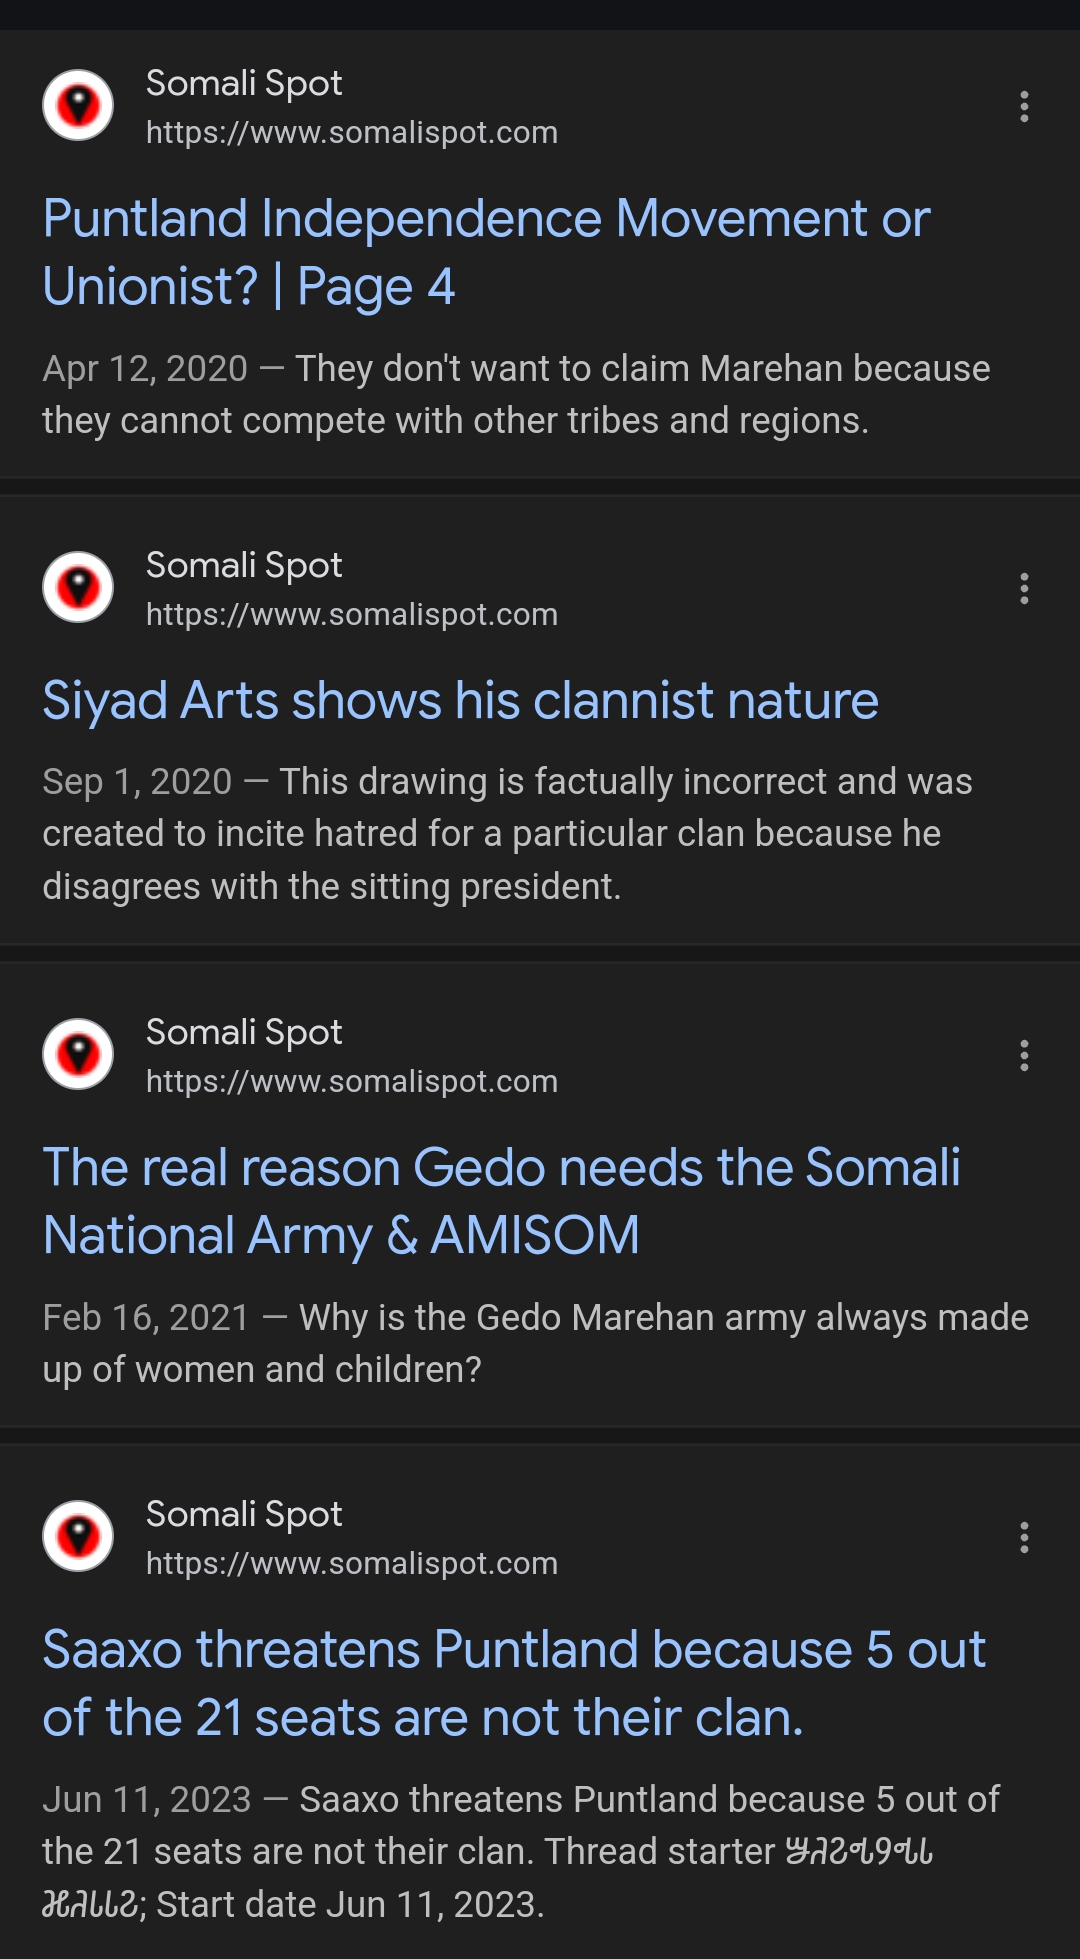Click Somali Spot favicon above Siyad Arts result
Viewport: 1080px width, 1959px height.
[x=78, y=588]
